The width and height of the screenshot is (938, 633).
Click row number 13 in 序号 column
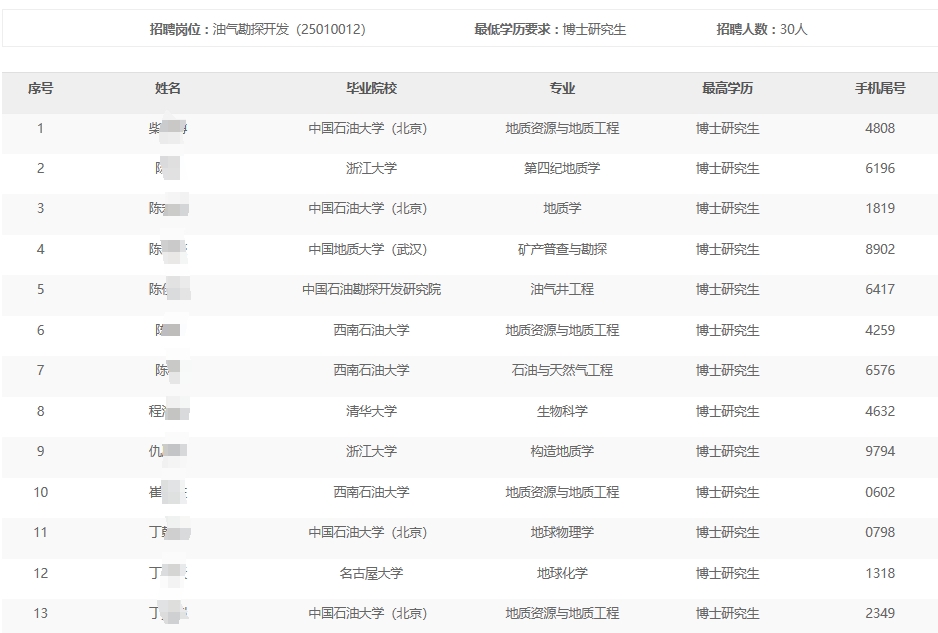(x=40, y=613)
